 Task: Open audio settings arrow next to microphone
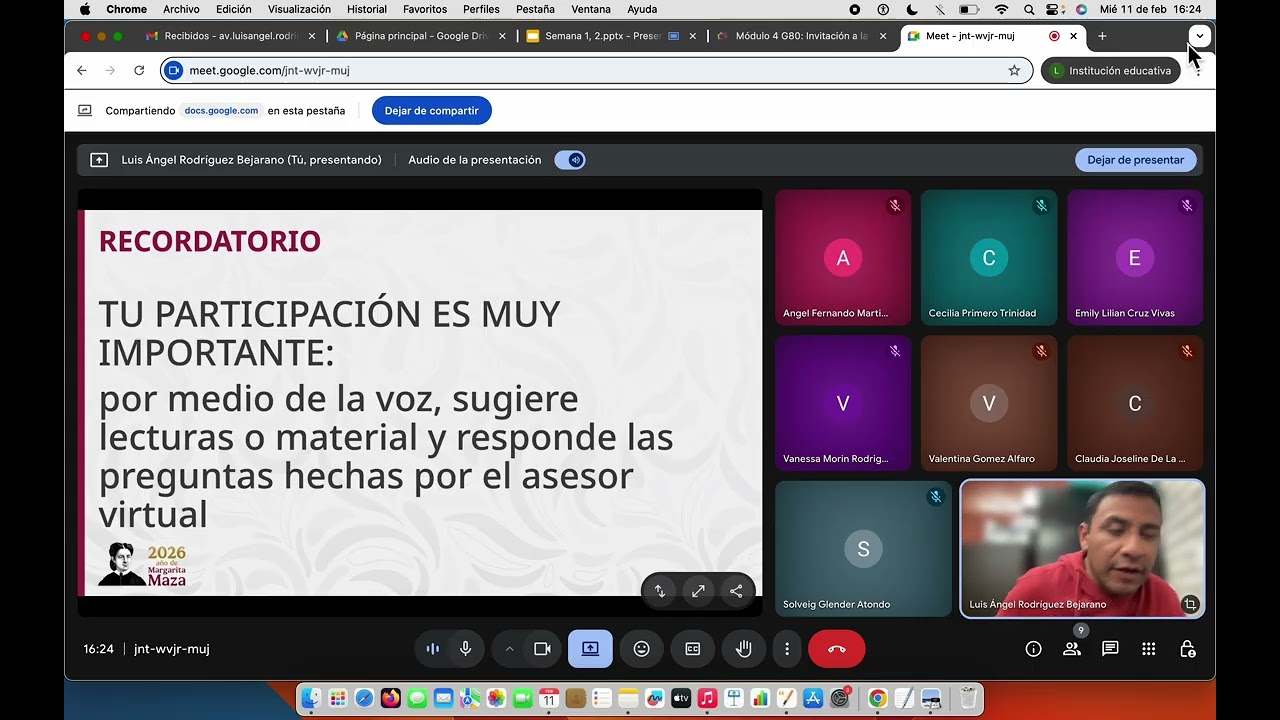(x=509, y=649)
